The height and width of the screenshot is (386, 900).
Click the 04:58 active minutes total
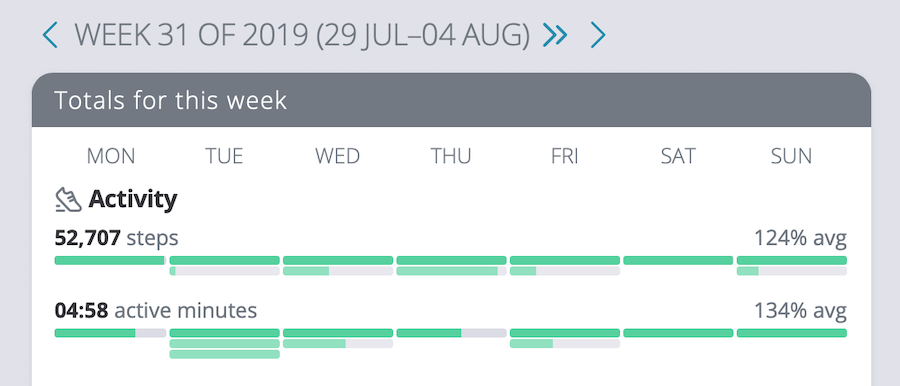point(156,311)
